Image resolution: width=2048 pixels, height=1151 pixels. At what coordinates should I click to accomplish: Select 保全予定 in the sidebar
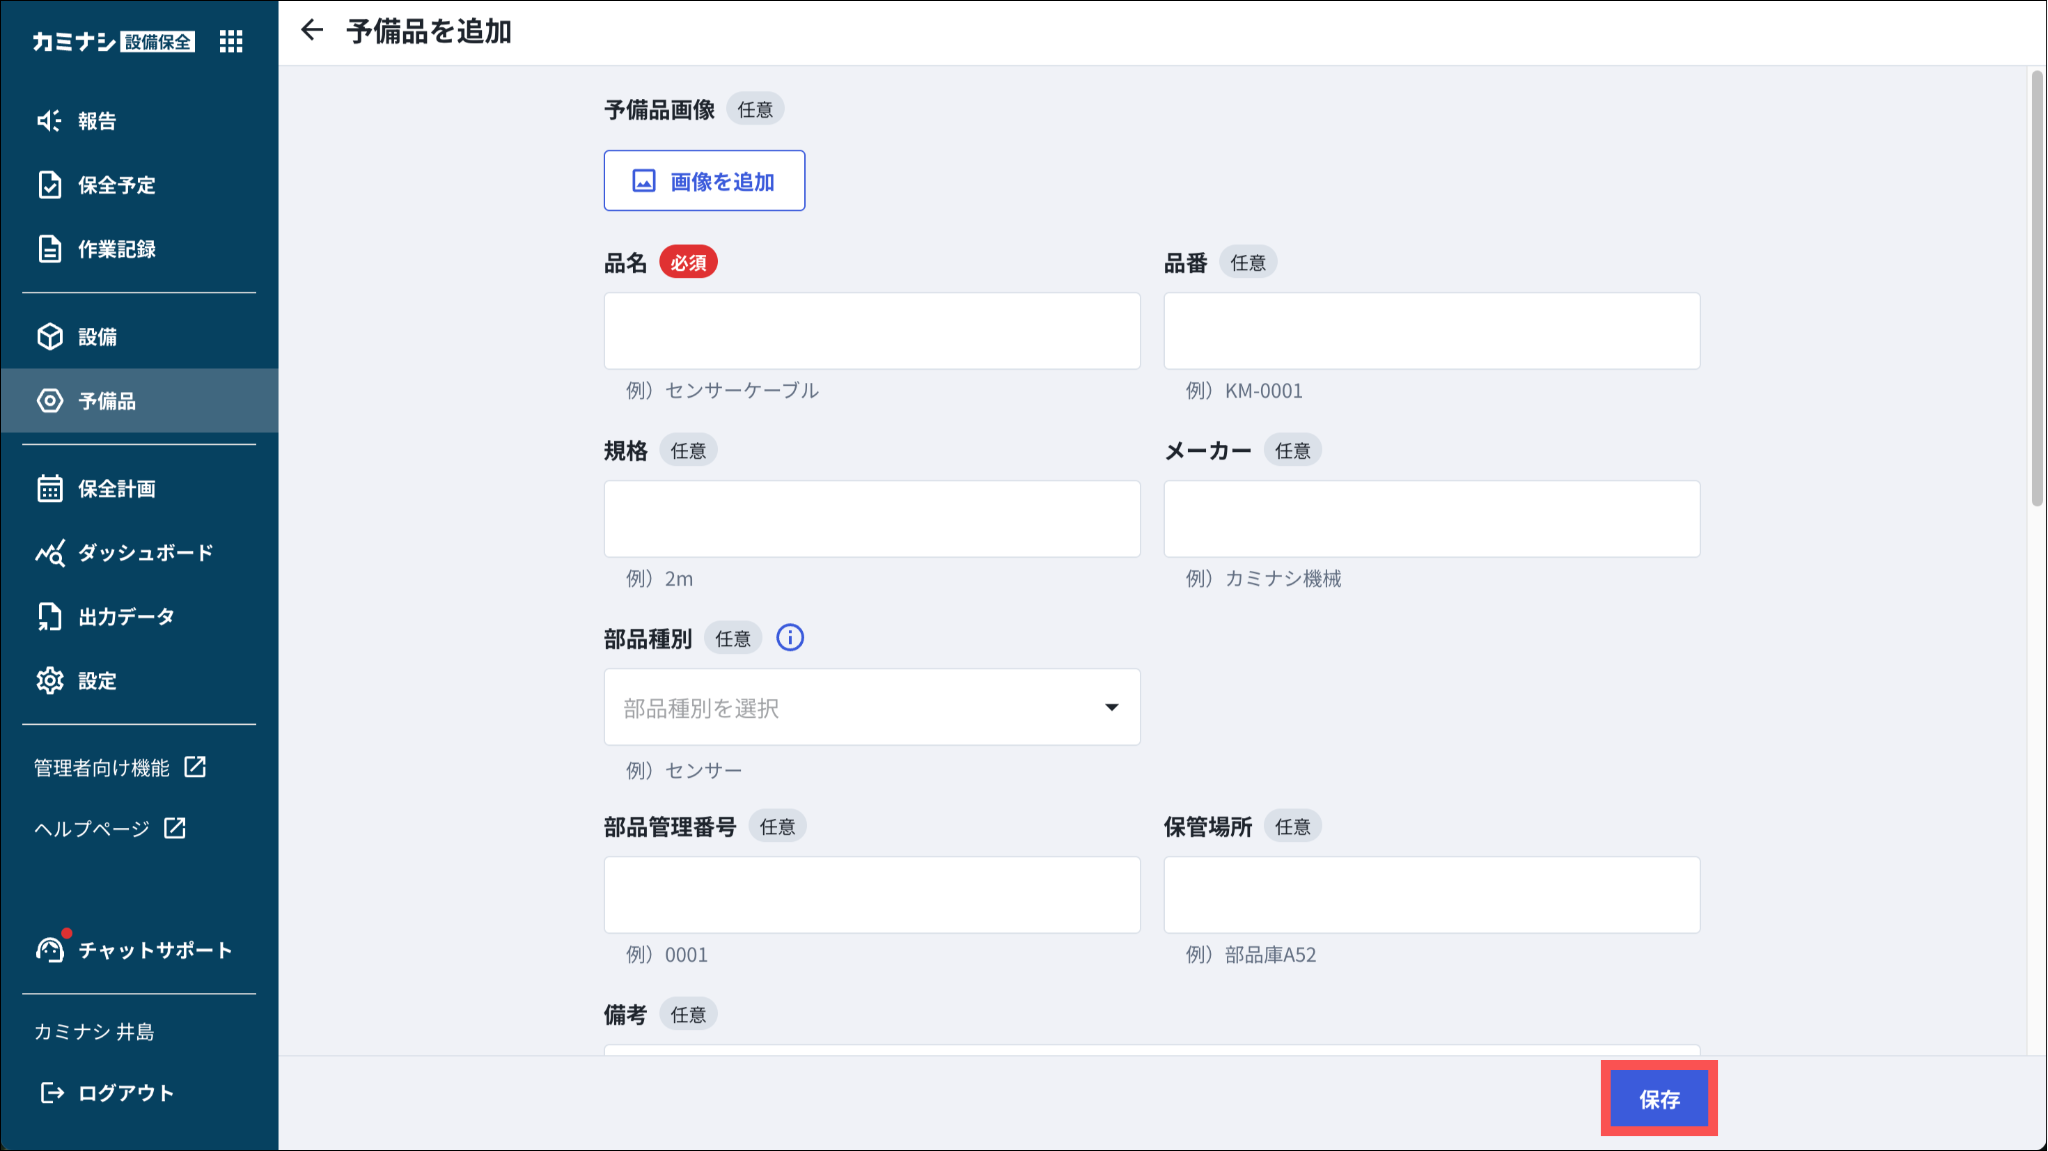point(117,185)
